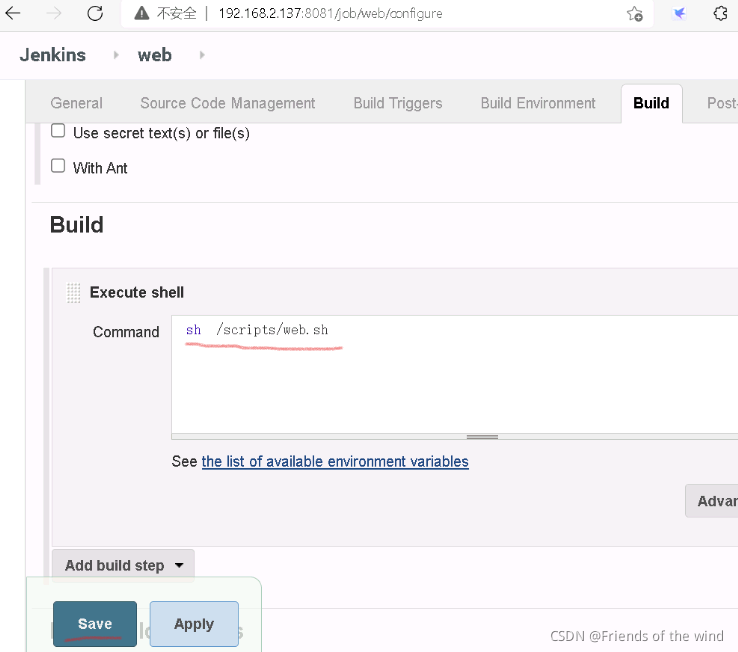Switch to Build Triggers tab
Viewport: 738px width, 652px height.
[x=398, y=103]
